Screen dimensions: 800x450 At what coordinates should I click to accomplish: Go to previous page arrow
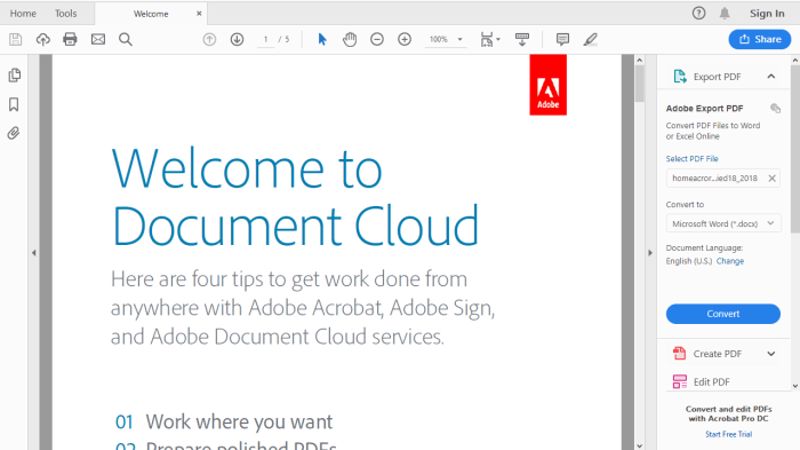[x=209, y=39]
